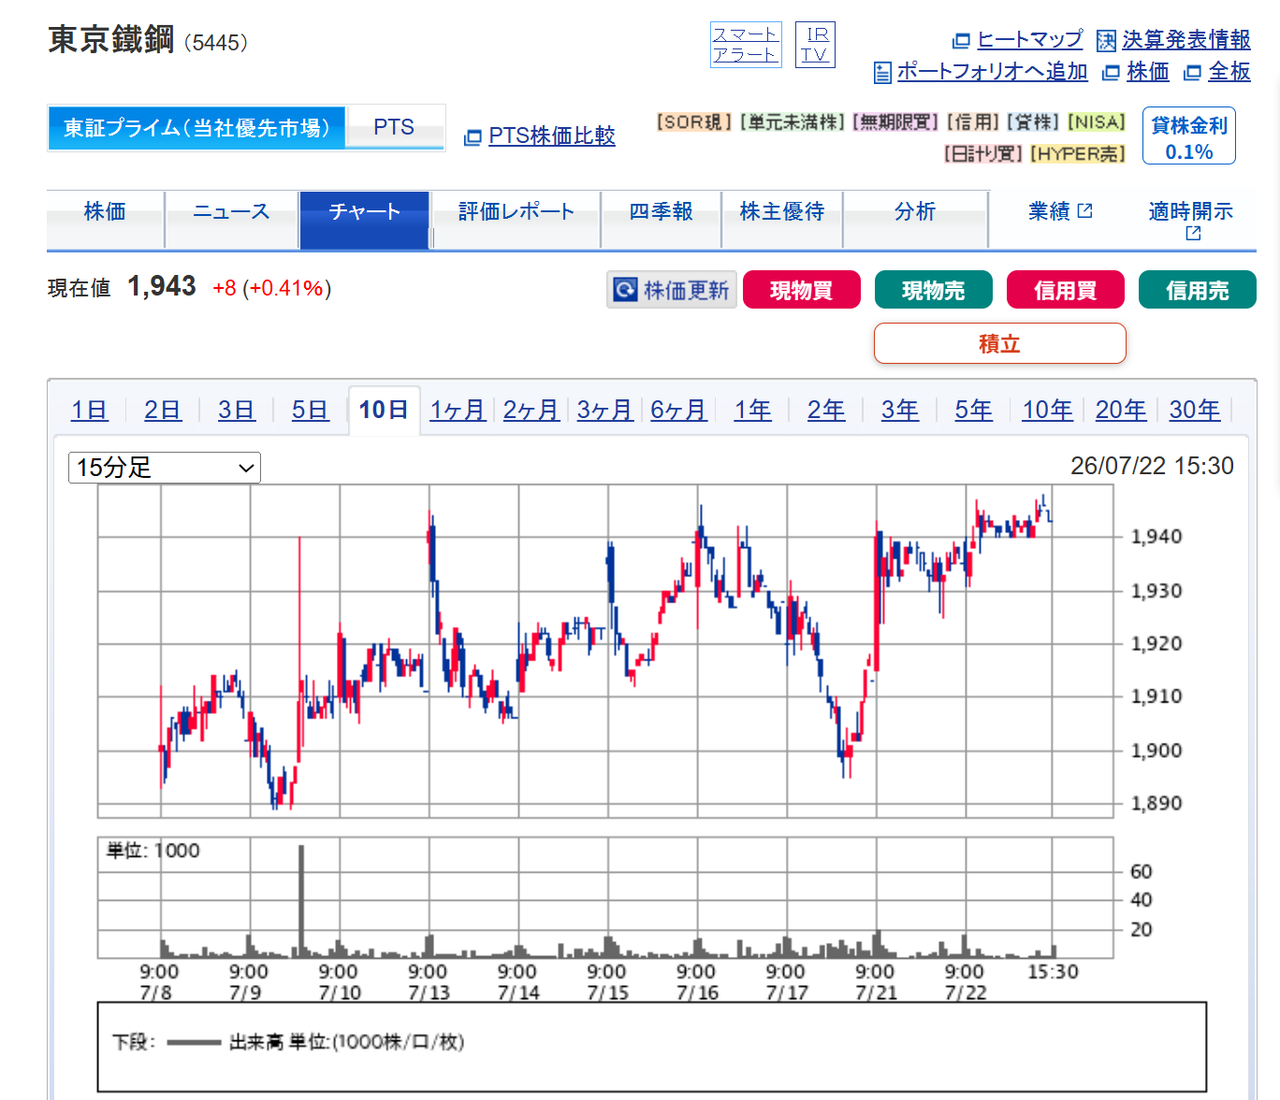Image resolution: width=1280 pixels, height=1100 pixels.
Task: Click the [HYPER売] label
Action: coord(1078,154)
